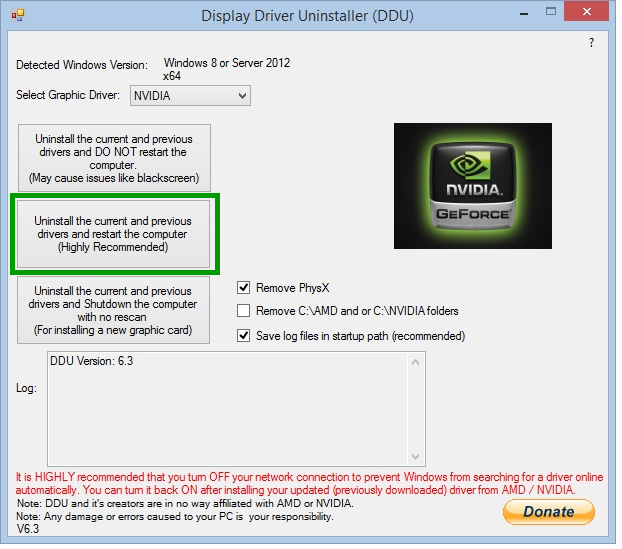The width and height of the screenshot is (622, 549).
Task: Enable Remove C:\AMD and C:\NVIDIA folders
Action: [244, 311]
